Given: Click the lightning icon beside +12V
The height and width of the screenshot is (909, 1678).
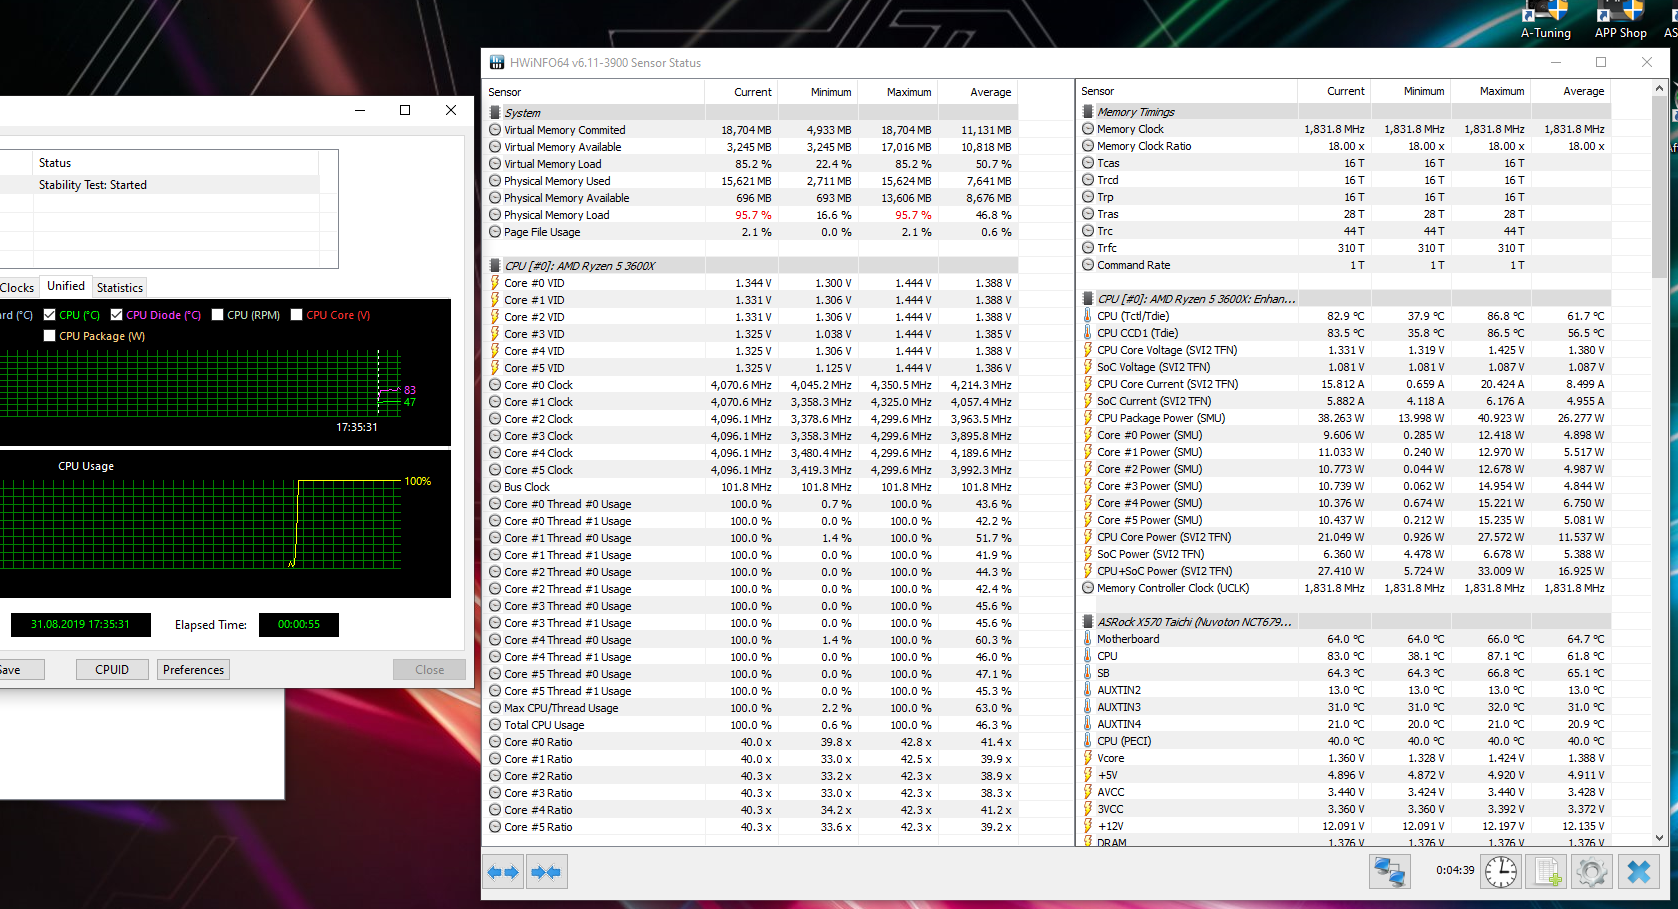Looking at the screenshot, I should 1088,826.
